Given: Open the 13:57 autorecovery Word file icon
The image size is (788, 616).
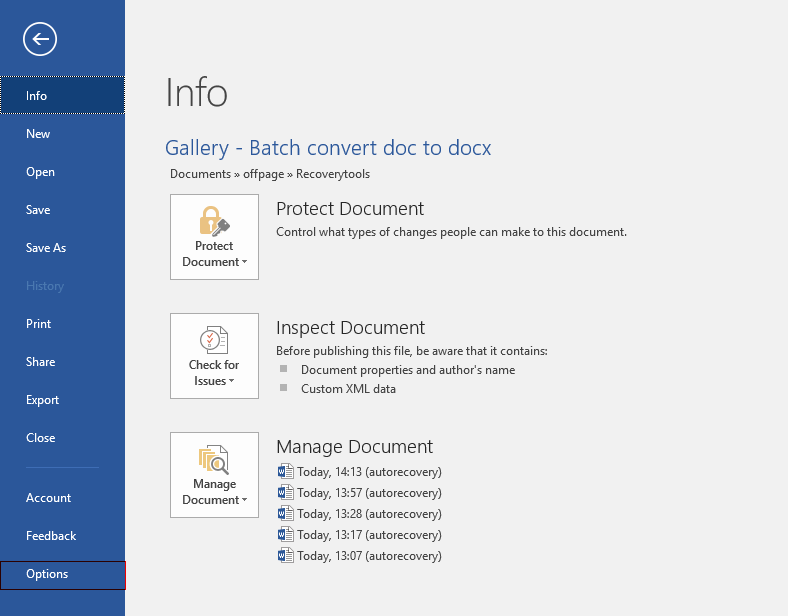Looking at the screenshot, I should pos(285,493).
